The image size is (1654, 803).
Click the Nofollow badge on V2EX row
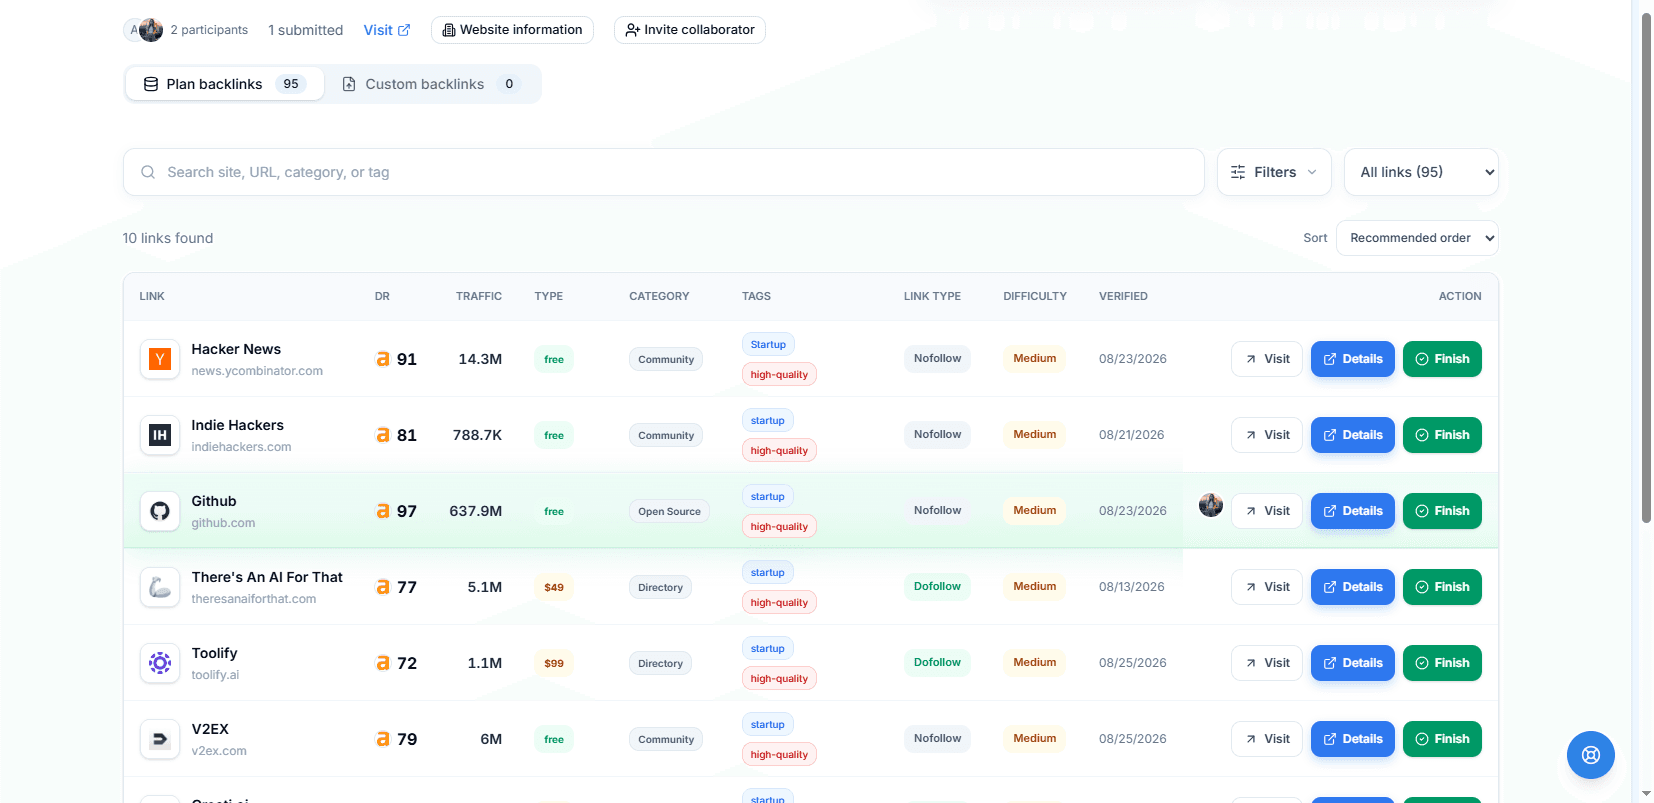(937, 738)
